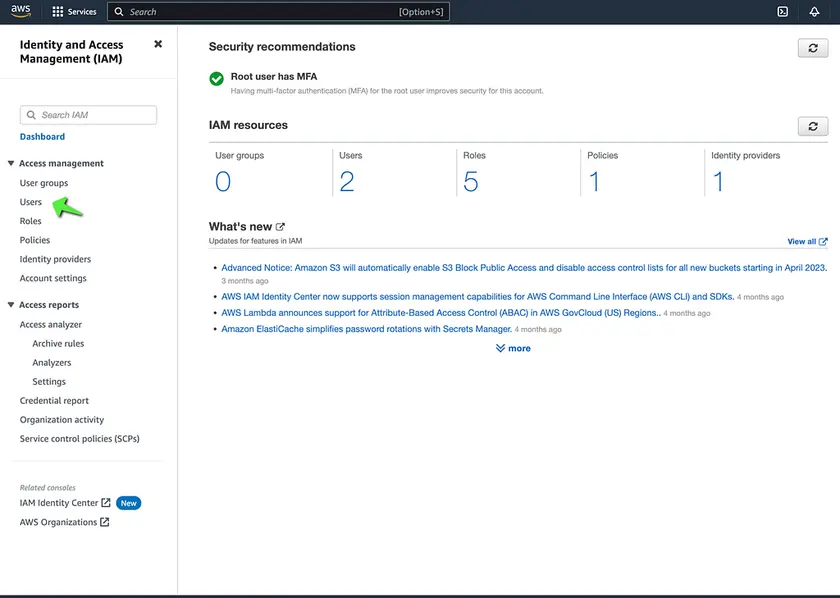The width and height of the screenshot is (840, 598).
Task: Open IAM Identity Center session management article
Action: [477, 297]
